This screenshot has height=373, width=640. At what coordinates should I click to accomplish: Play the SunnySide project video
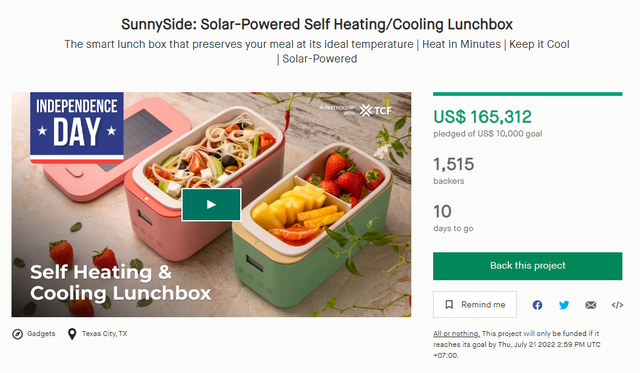click(x=211, y=204)
